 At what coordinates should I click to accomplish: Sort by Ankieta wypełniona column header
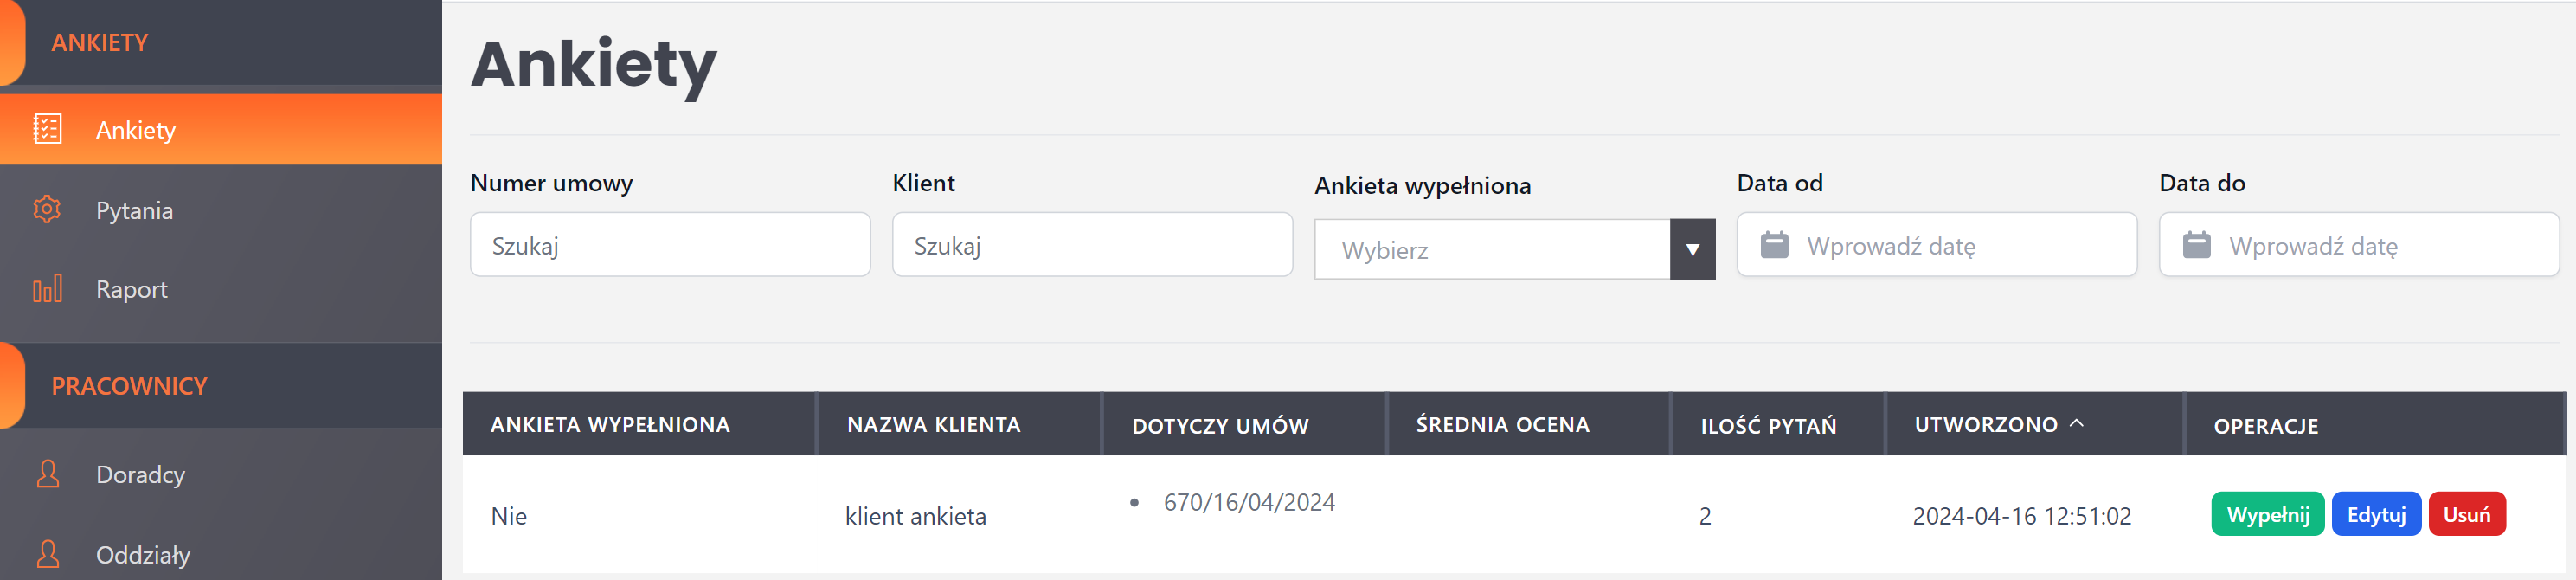coord(610,424)
